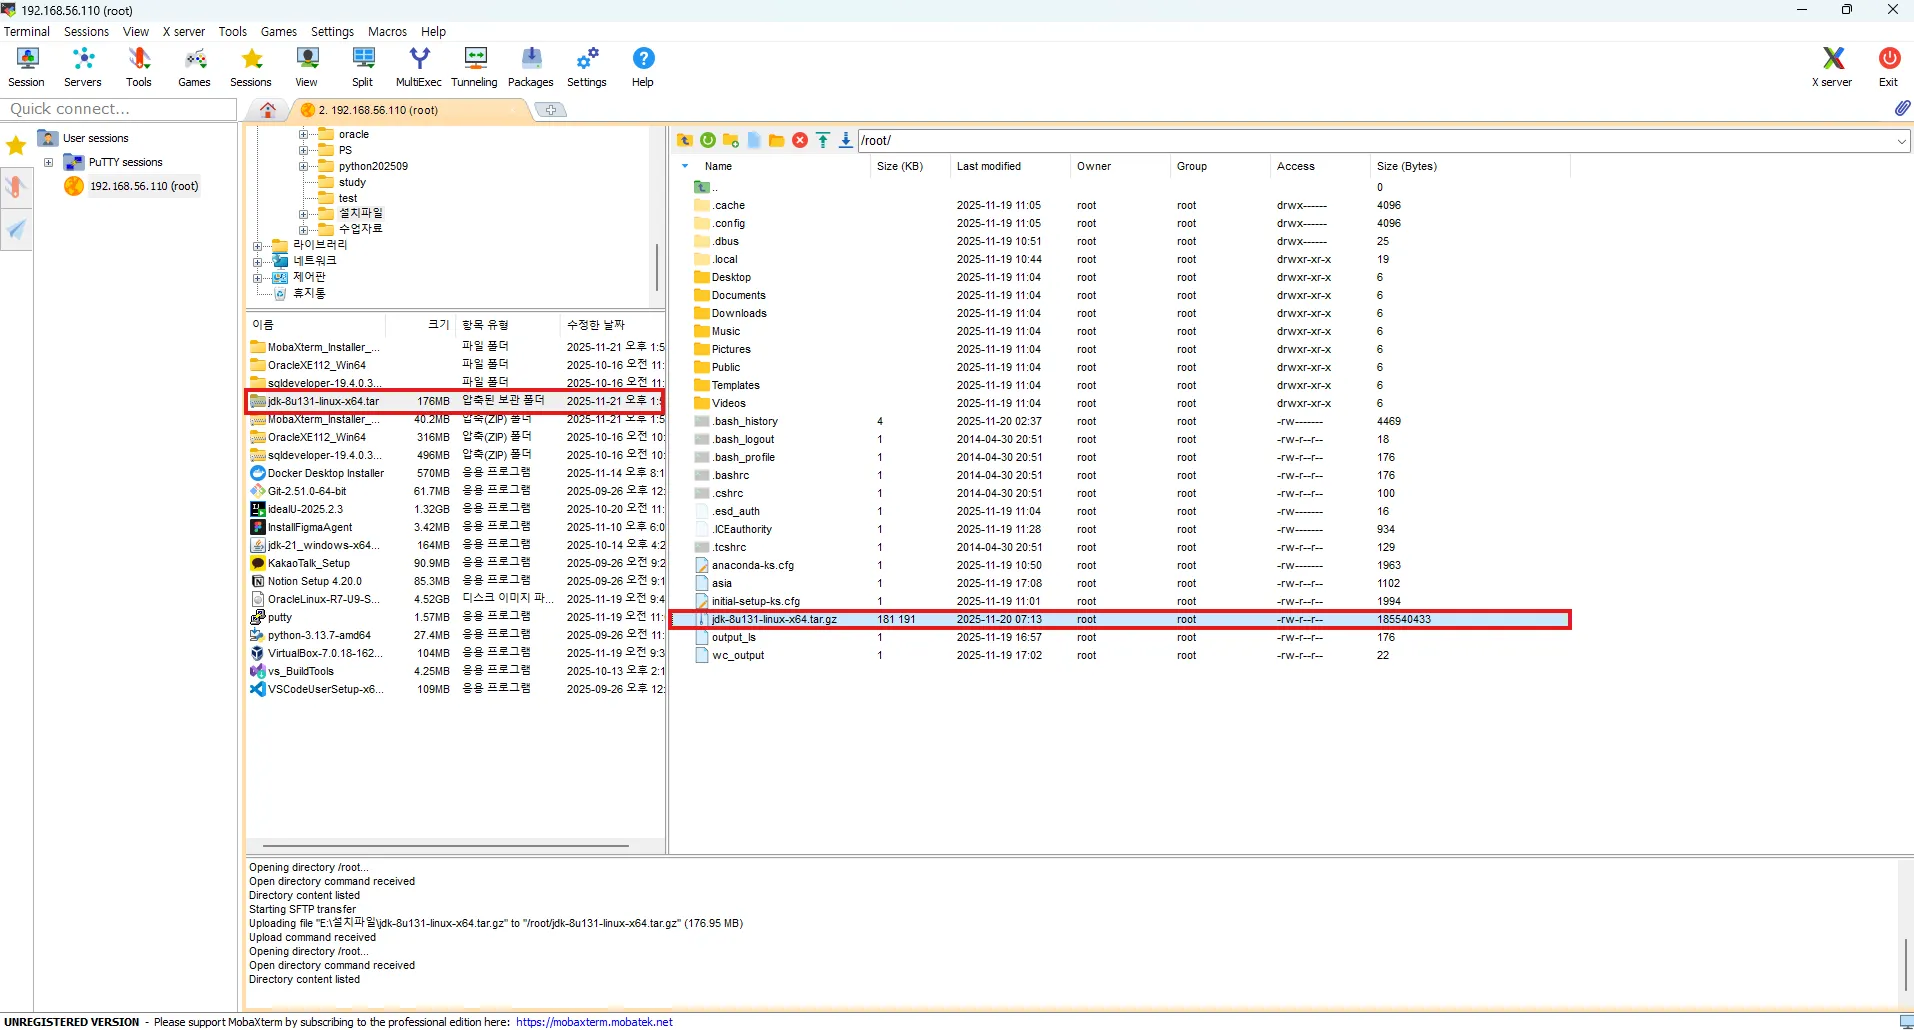Click the /root/ remote path field
This screenshot has height=1030, width=1914.
pos(1376,141)
